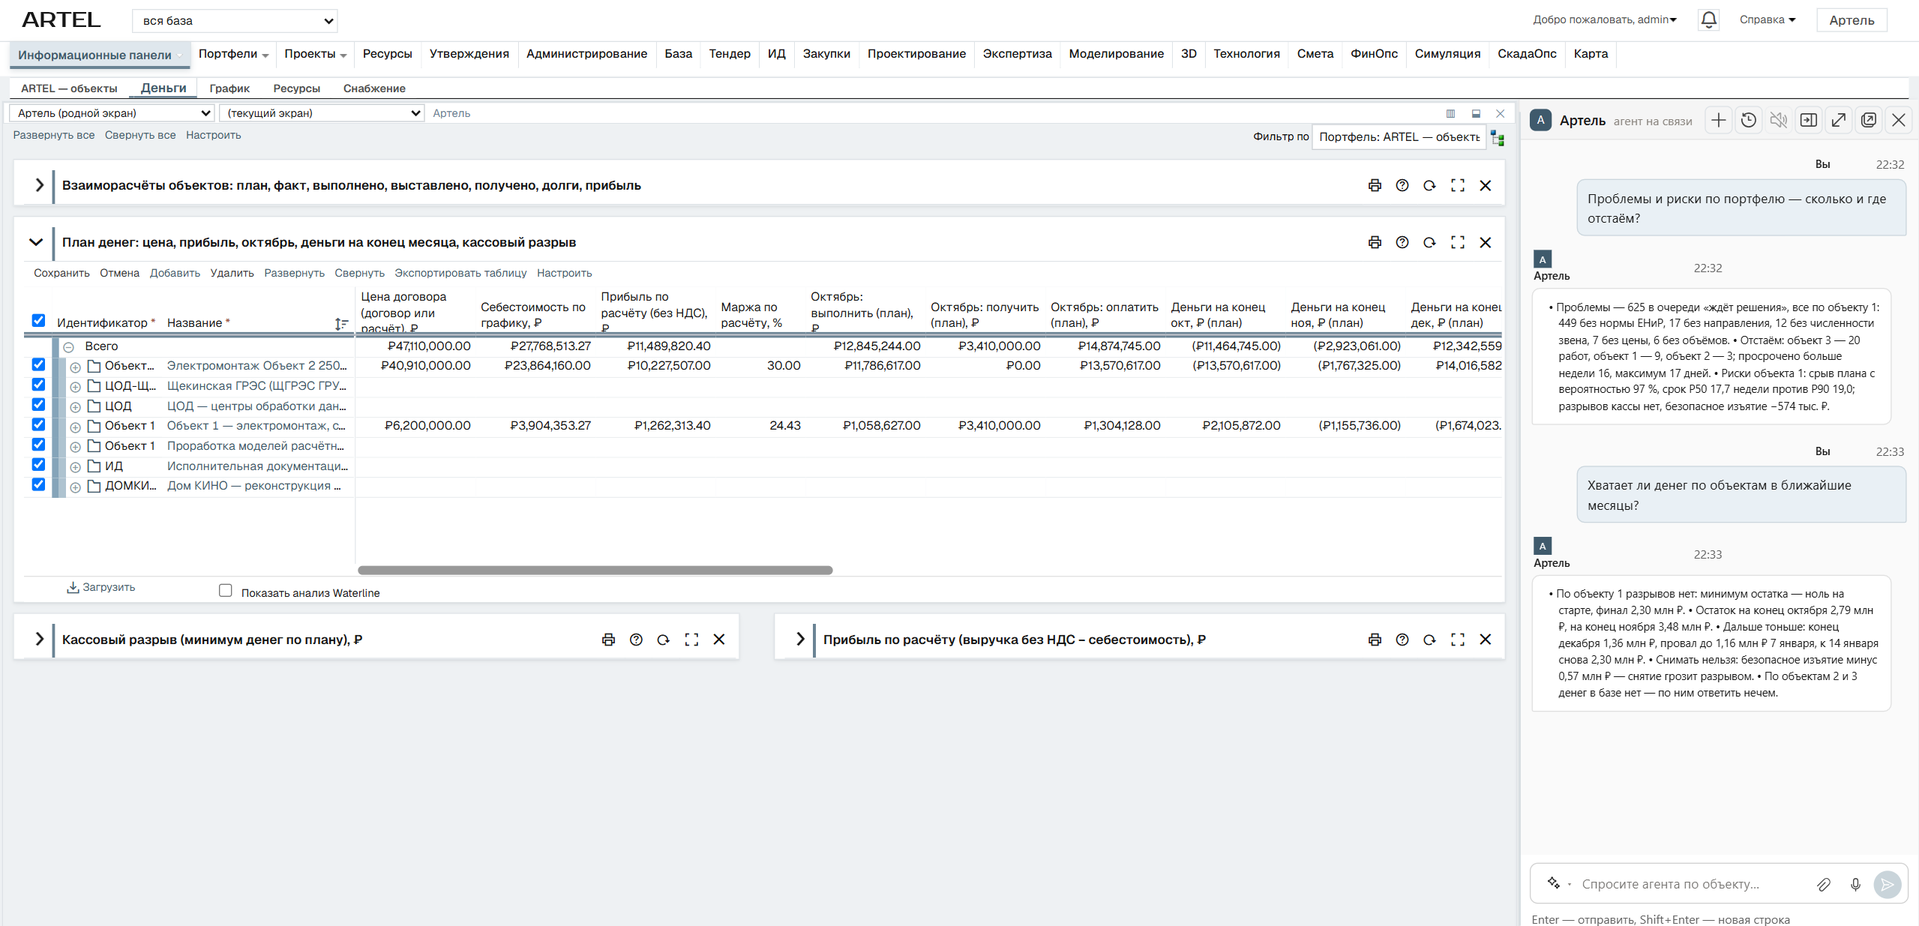
Task: Open the columns layout icon above filter
Action: tap(1450, 114)
